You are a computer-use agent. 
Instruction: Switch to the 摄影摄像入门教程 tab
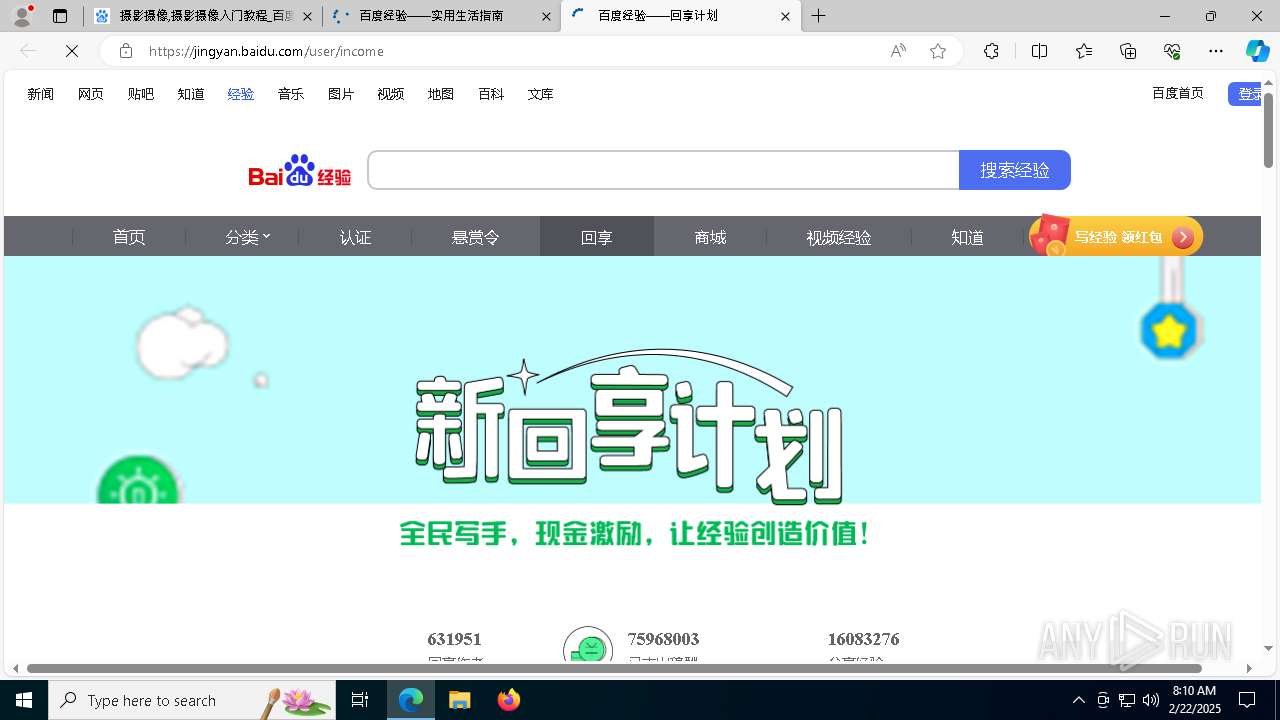pos(203,16)
